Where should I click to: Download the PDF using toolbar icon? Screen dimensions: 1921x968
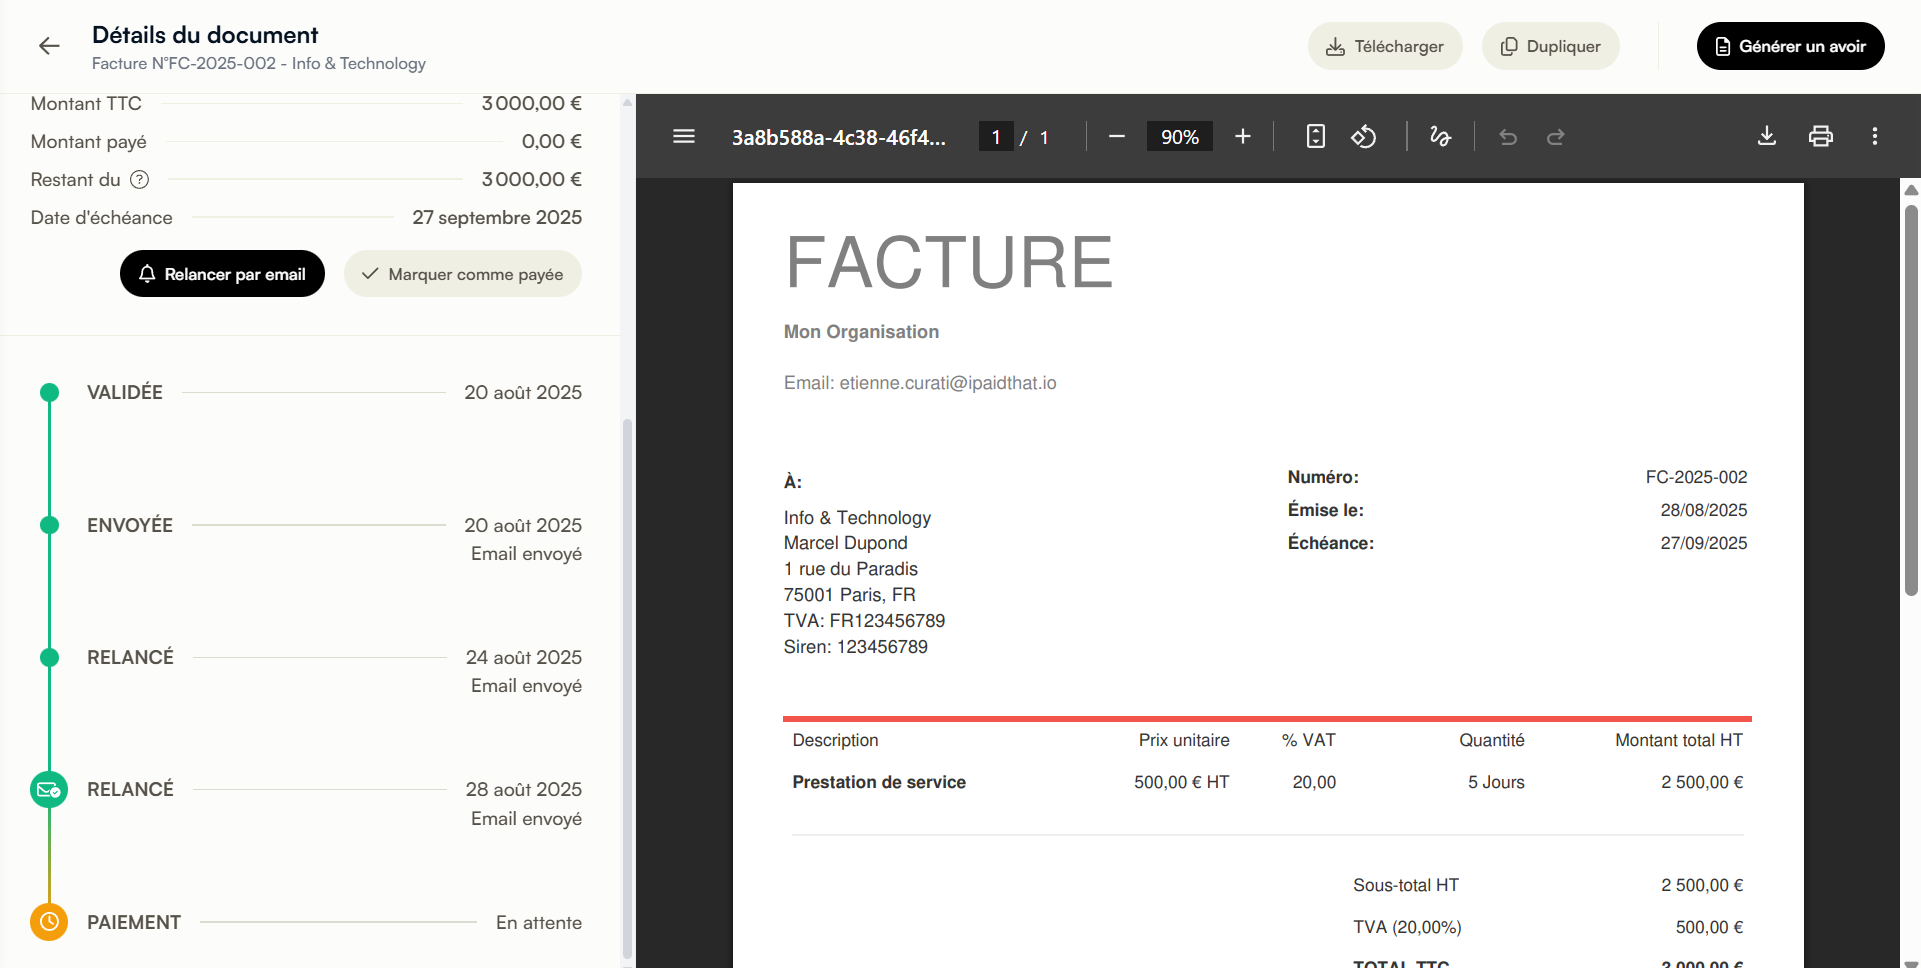point(1767,136)
